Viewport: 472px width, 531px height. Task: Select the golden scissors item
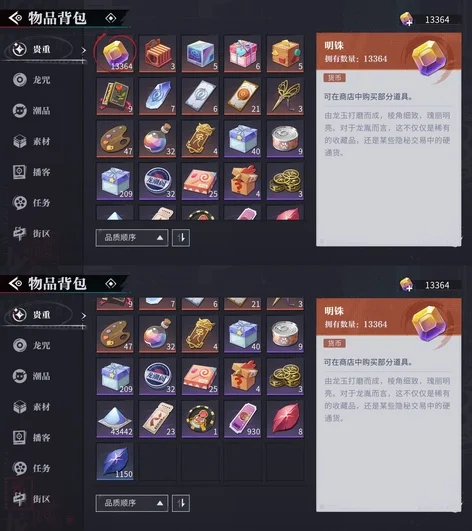(x=285, y=96)
